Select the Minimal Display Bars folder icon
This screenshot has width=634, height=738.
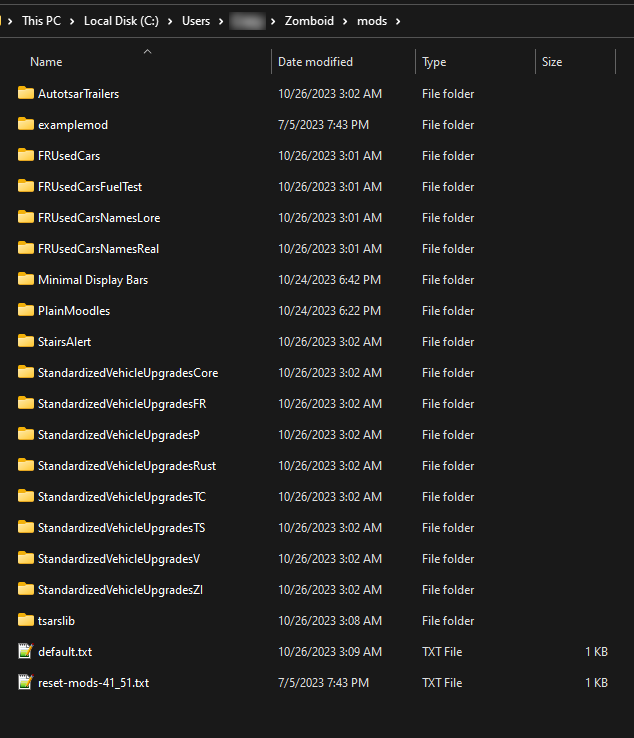(x=26, y=279)
